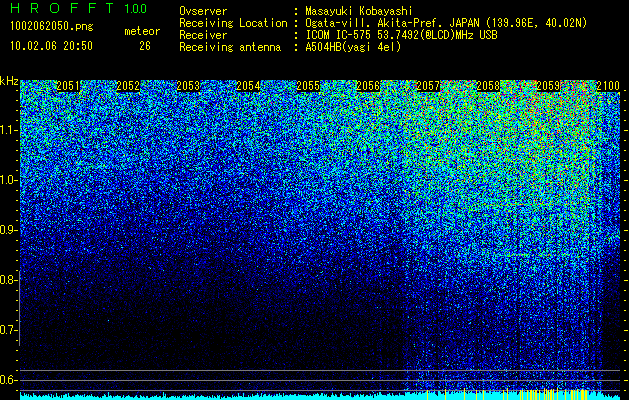Click the 0.9 frequency axis label

9,230
